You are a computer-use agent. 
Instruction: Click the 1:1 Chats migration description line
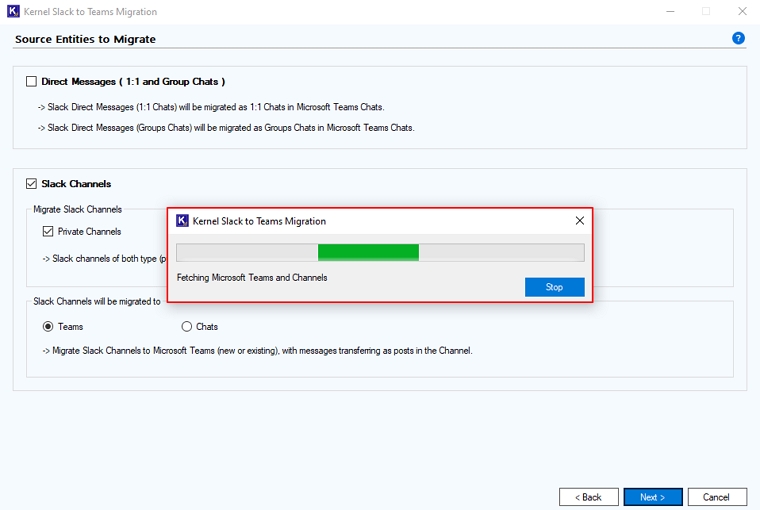pos(211,107)
